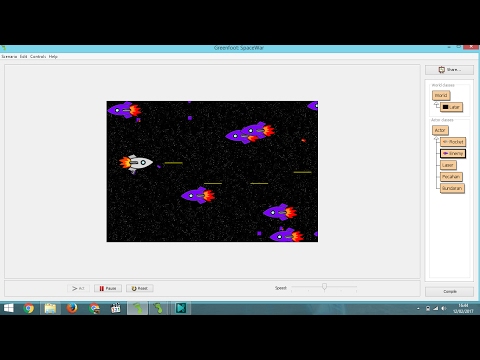Click the Share button
This screenshot has width=480, height=360.
(449, 70)
